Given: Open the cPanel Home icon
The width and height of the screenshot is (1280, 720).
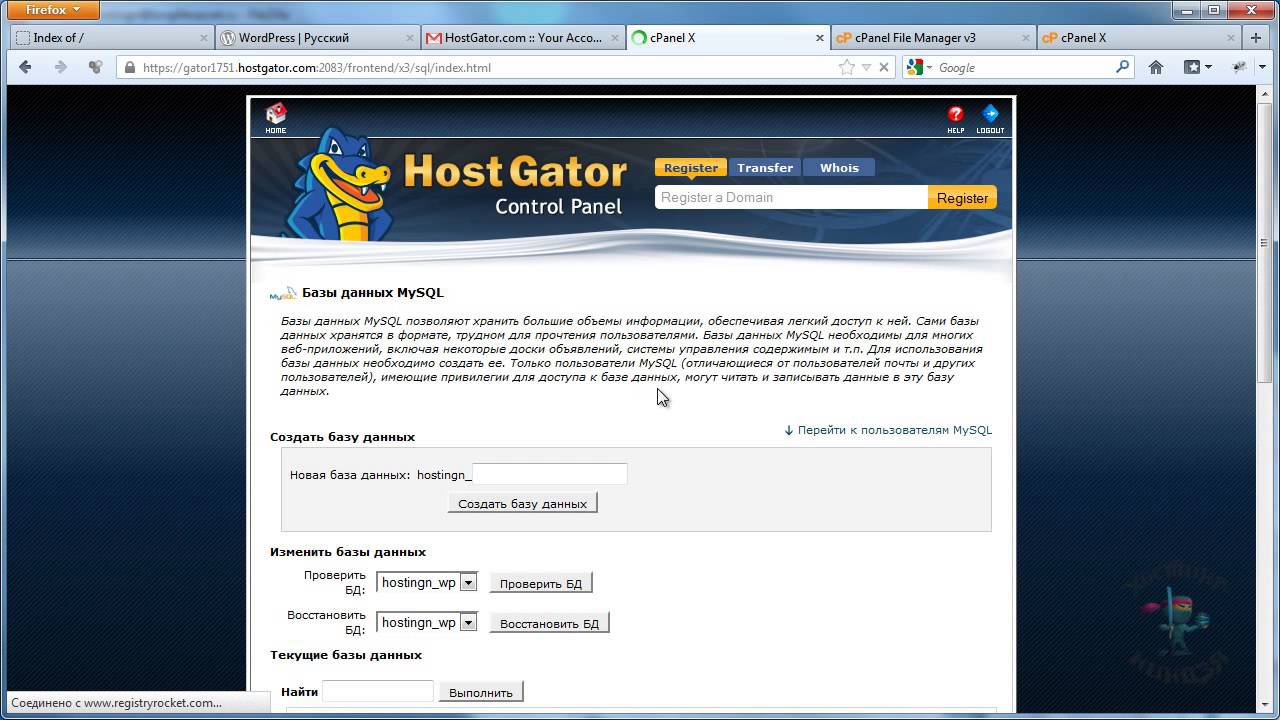Looking at the screenshot, I should [276, 118].
